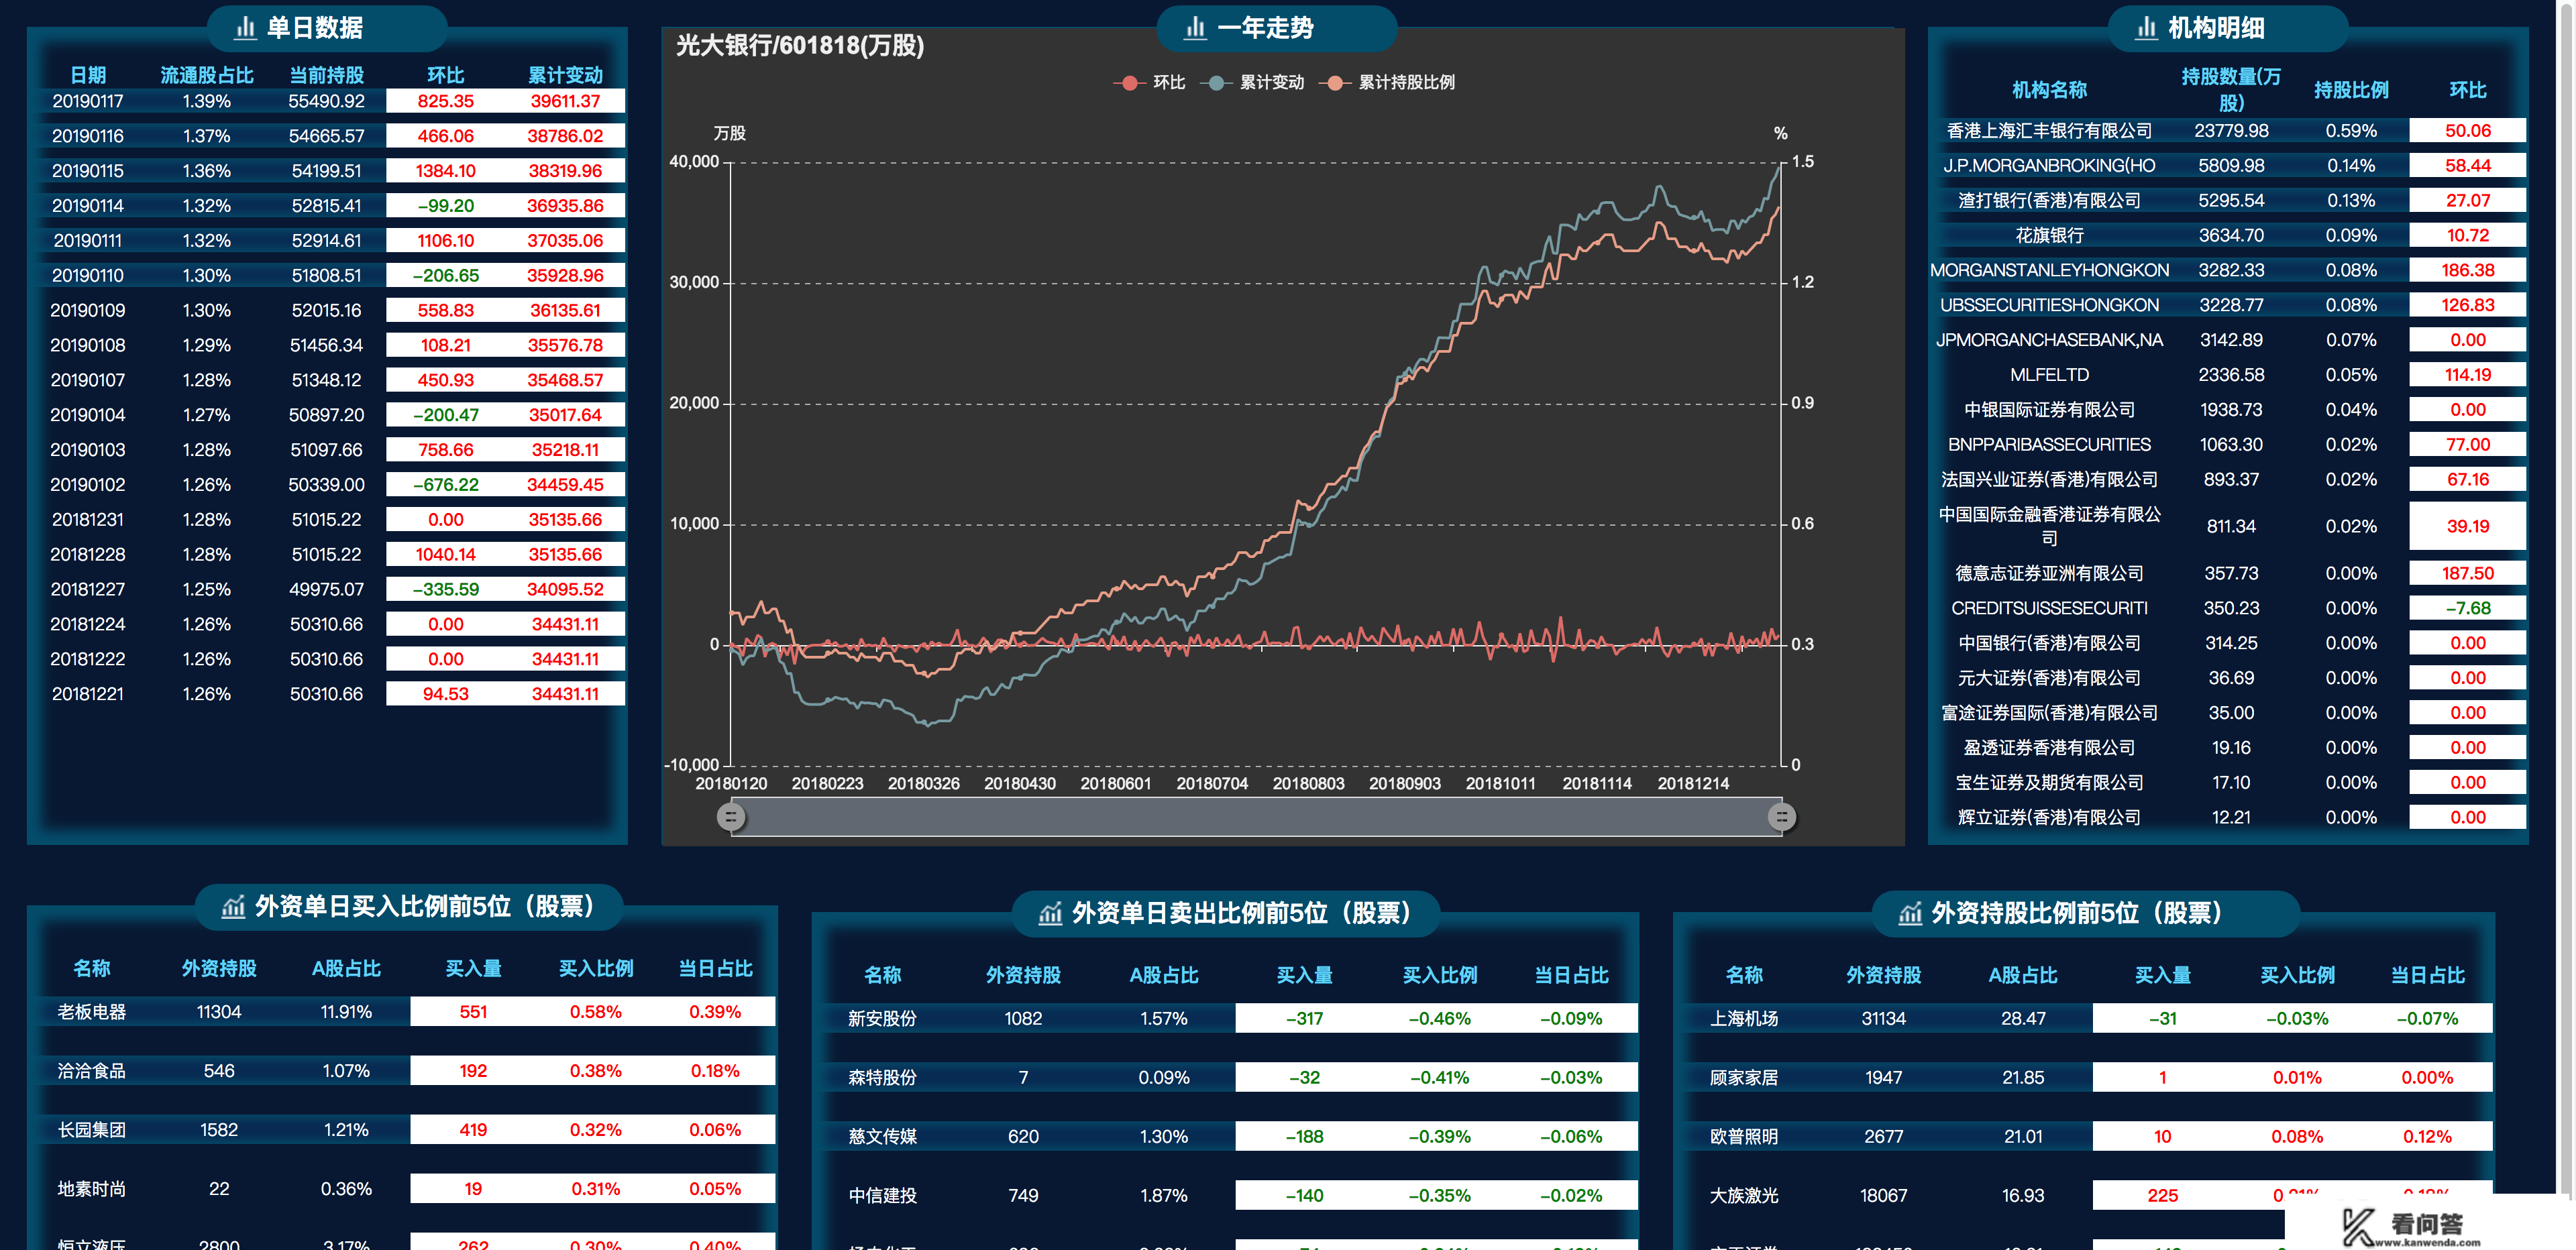
Task: Click the 39611.37 cumulative change cell
Action: pos(565,101)
